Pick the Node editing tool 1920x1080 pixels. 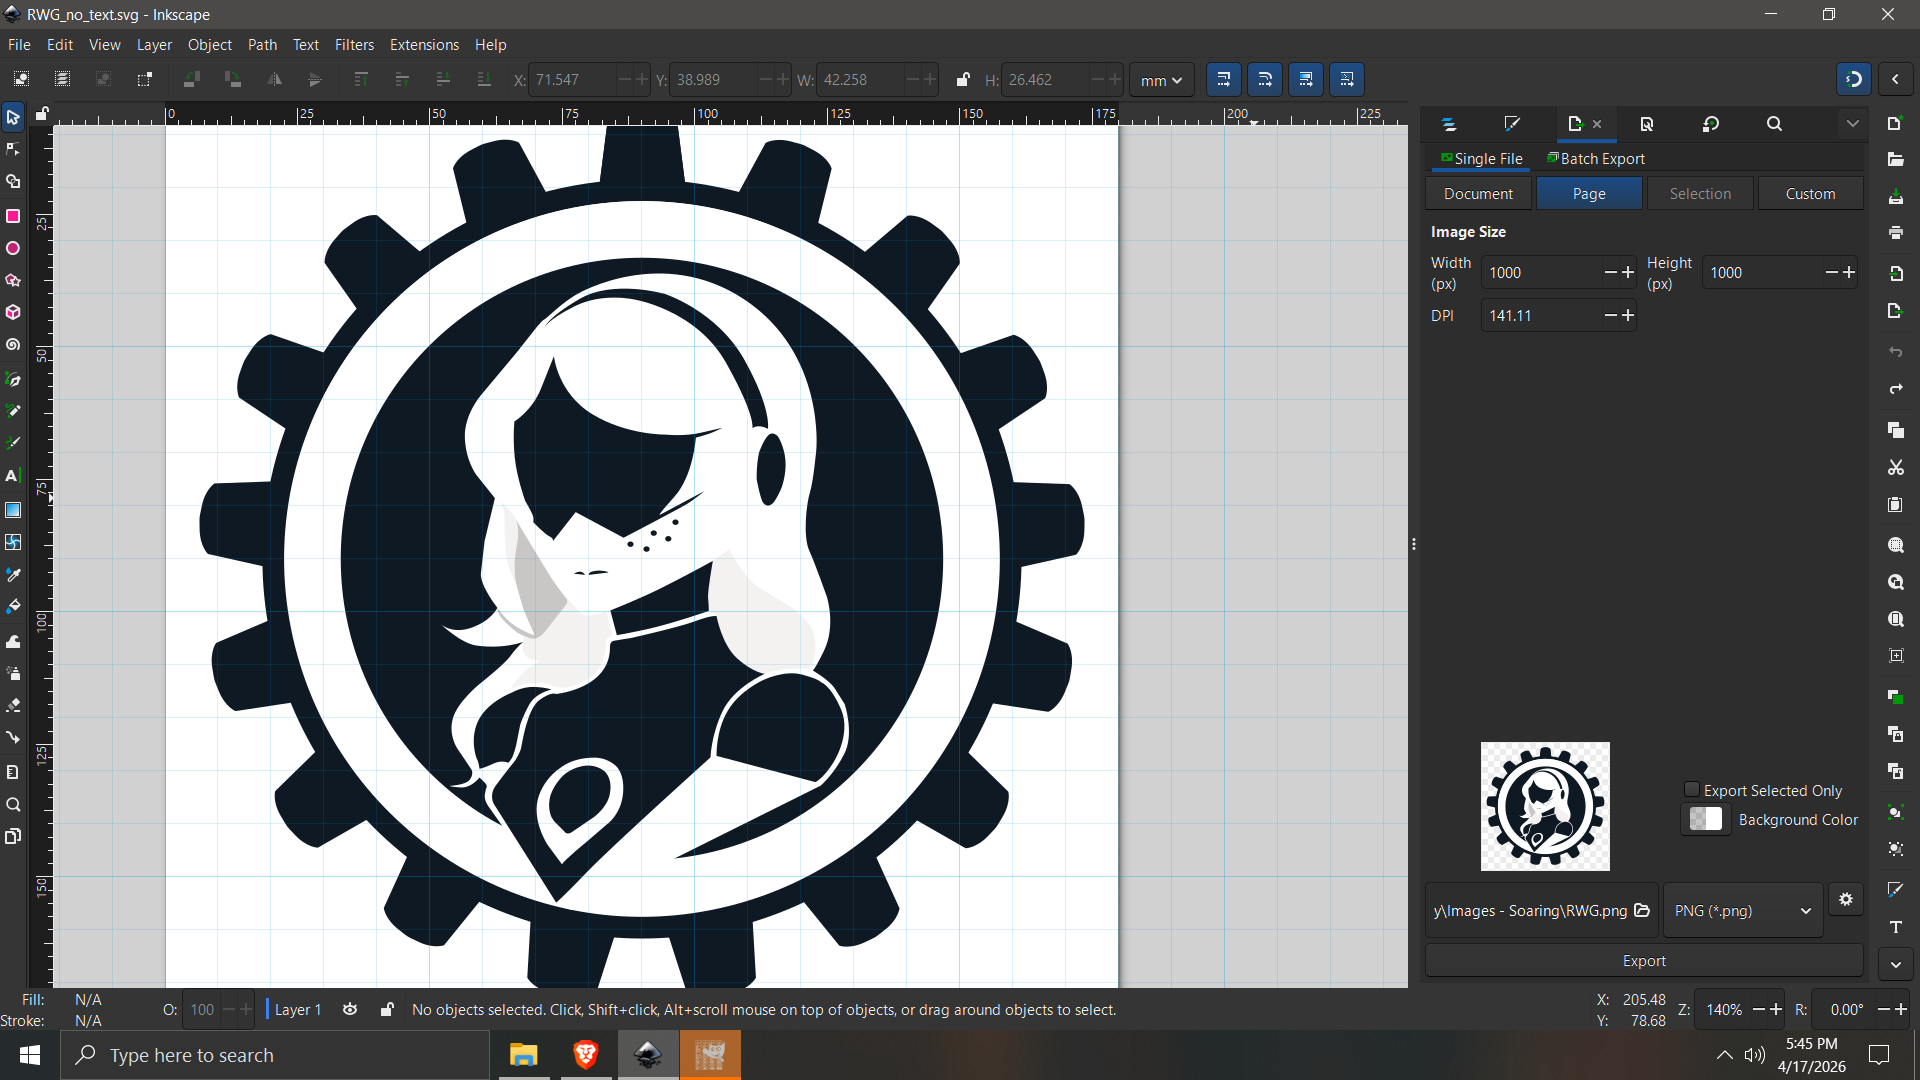point(13,150)
